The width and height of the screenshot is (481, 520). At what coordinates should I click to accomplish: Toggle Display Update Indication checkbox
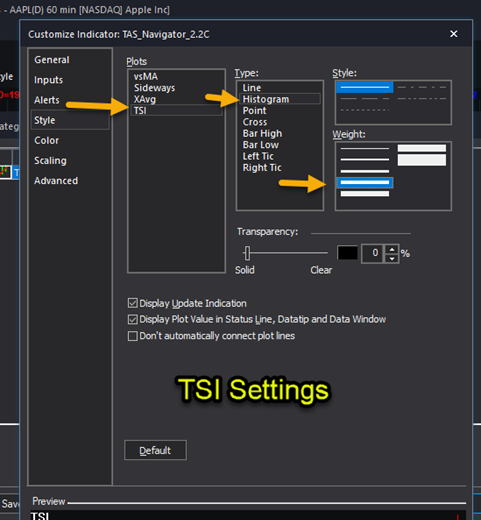point(133,303)
